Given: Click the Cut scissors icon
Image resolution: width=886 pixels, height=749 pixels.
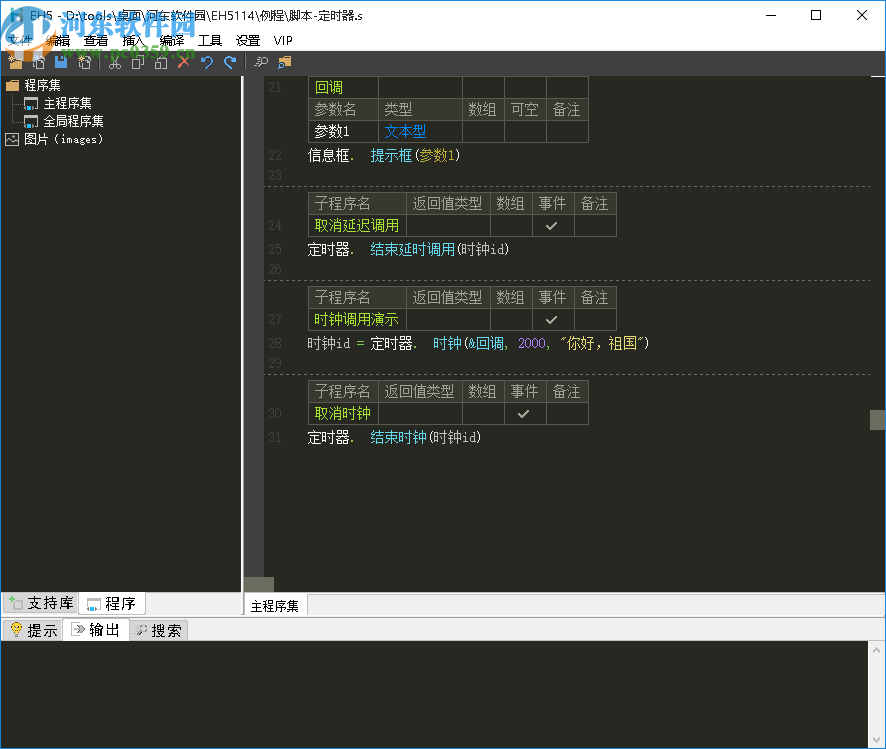Looking at the screenshot, I should 114,62.
